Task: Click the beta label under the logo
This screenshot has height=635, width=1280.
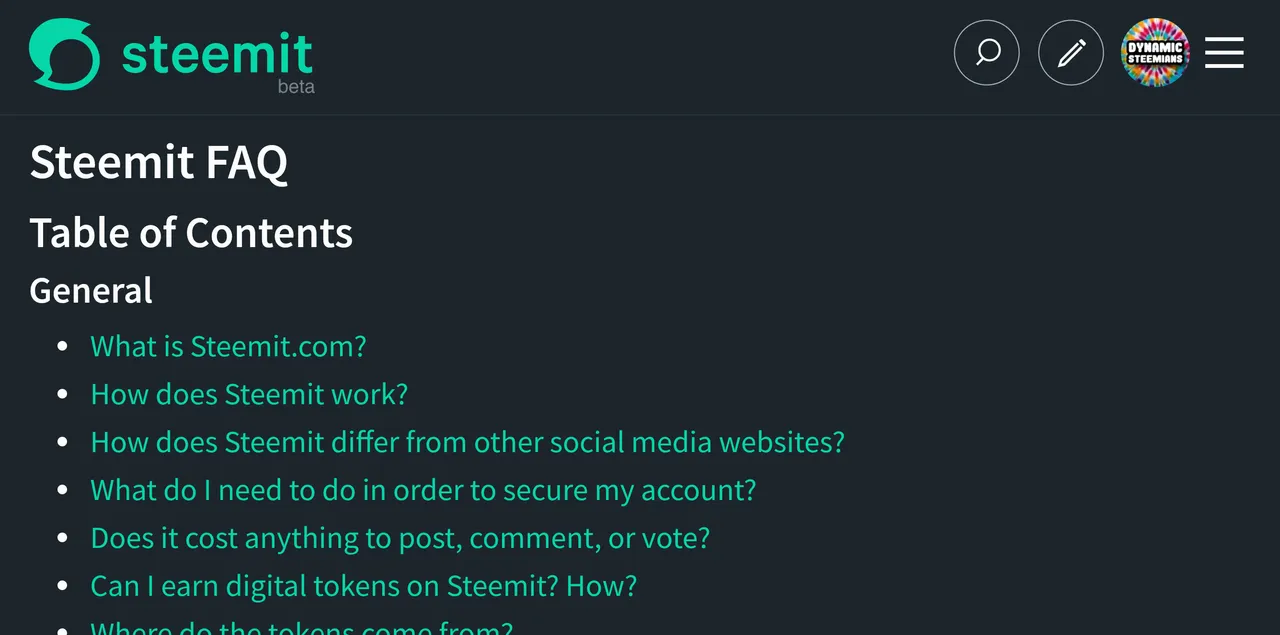Action: 296,87
